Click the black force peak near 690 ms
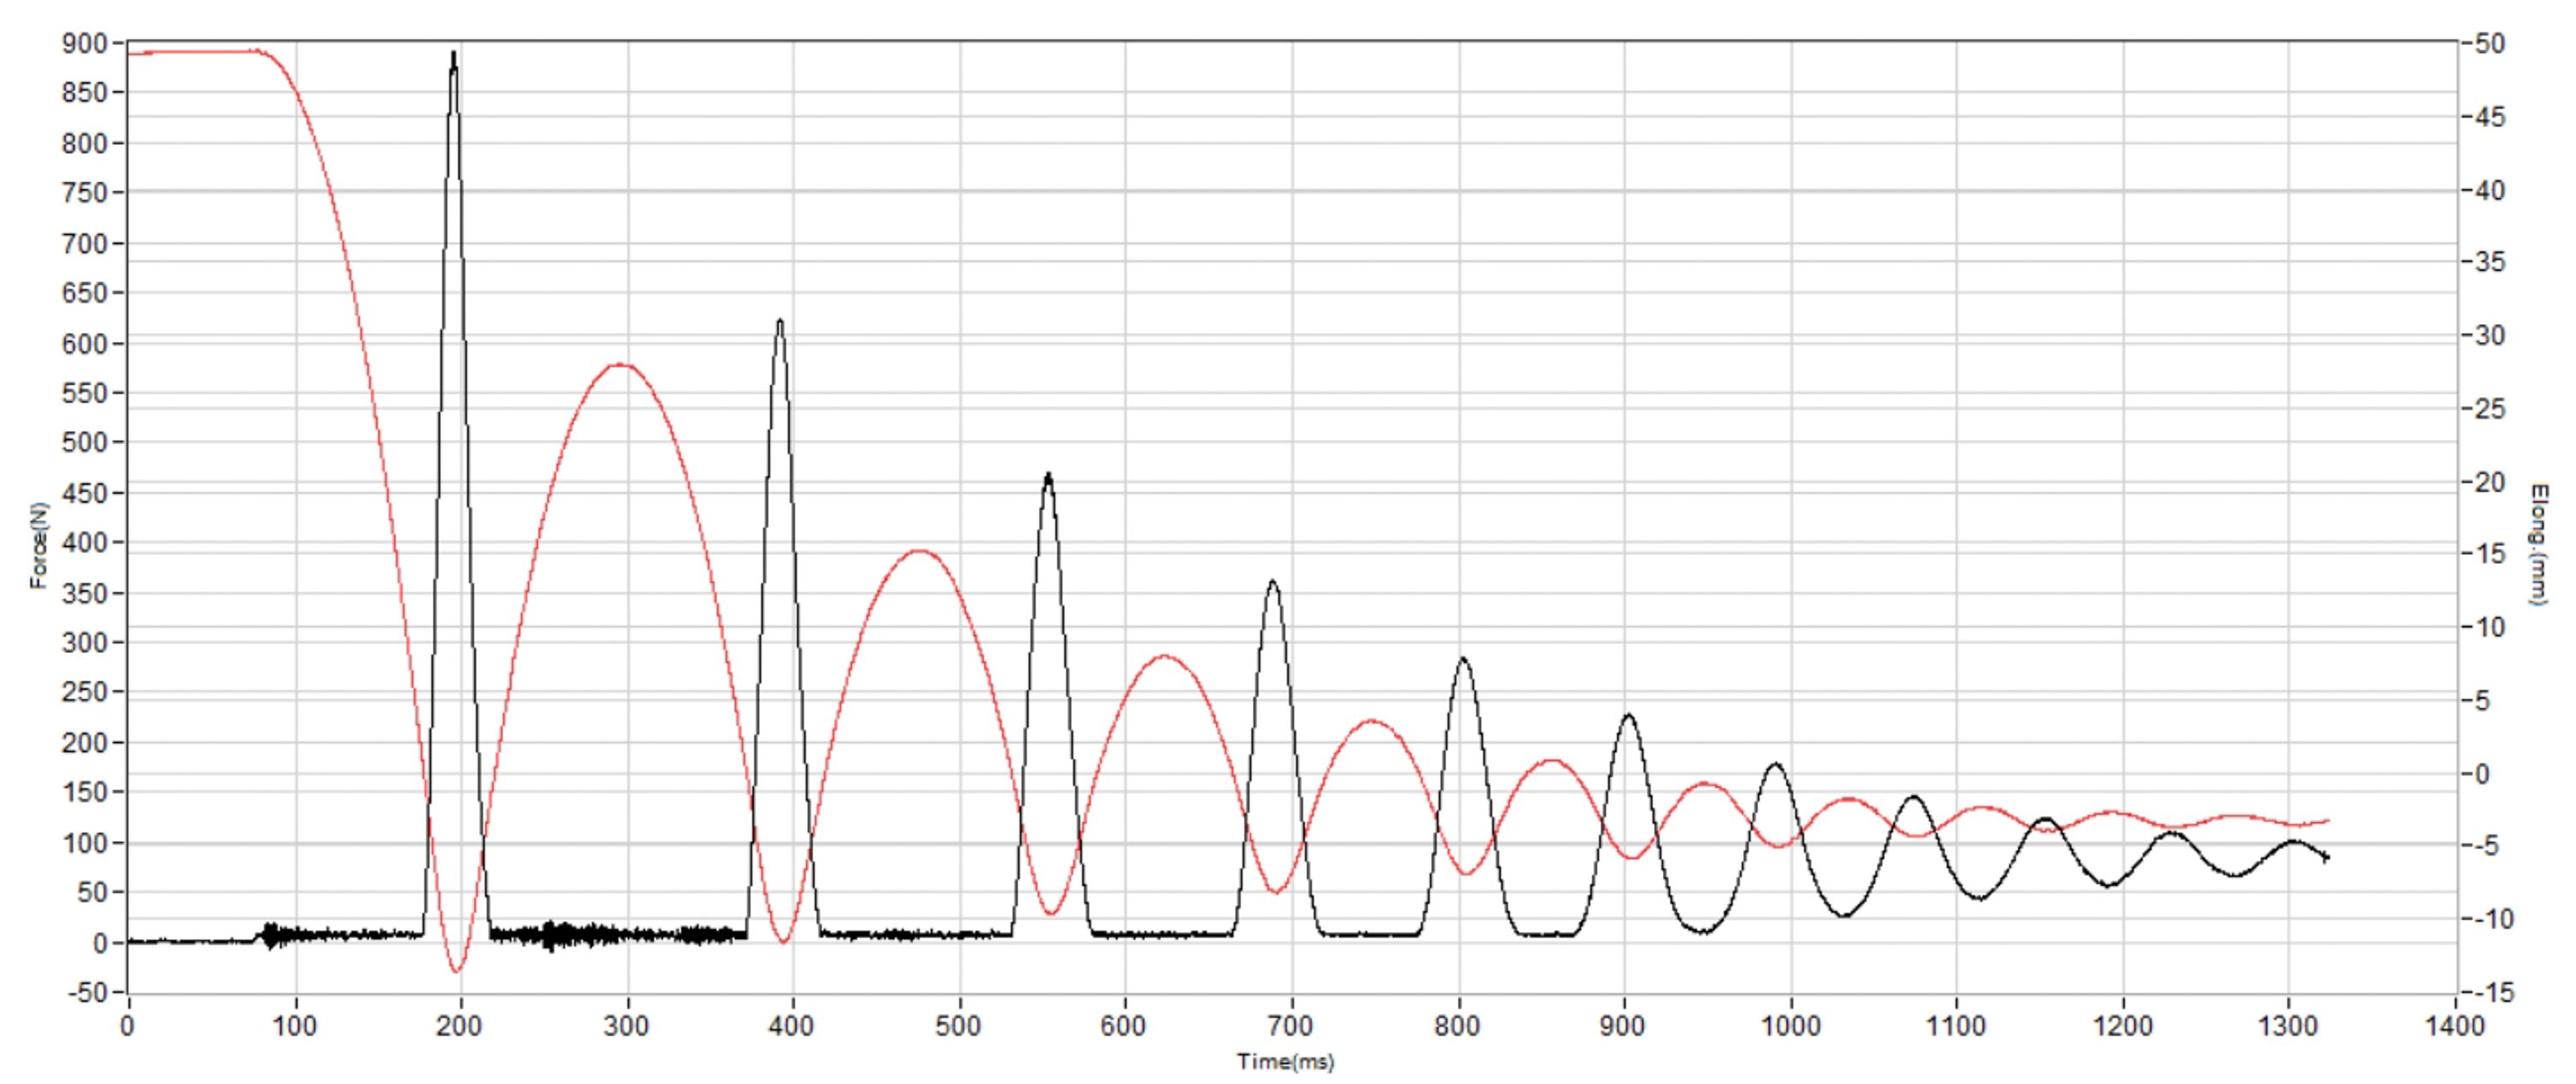 (x=1273, y=584)
